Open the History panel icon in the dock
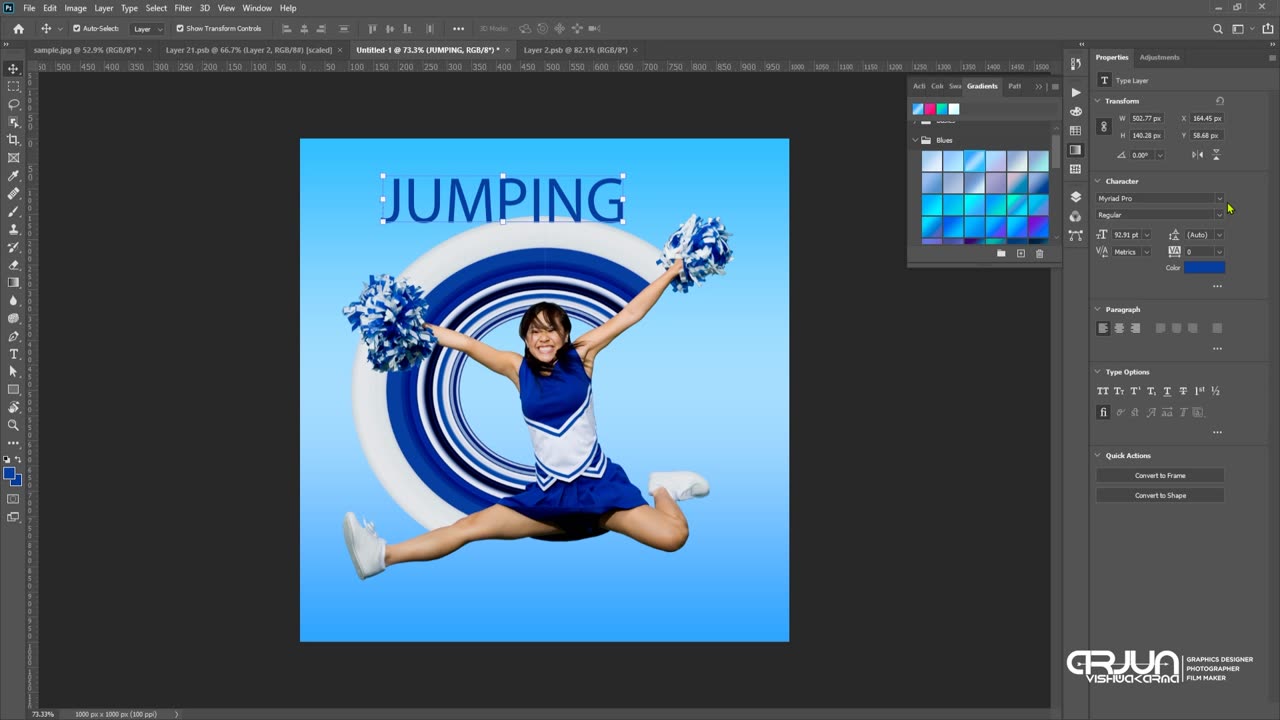The height and width of the screenshot is (720, 1280). 1075,64
